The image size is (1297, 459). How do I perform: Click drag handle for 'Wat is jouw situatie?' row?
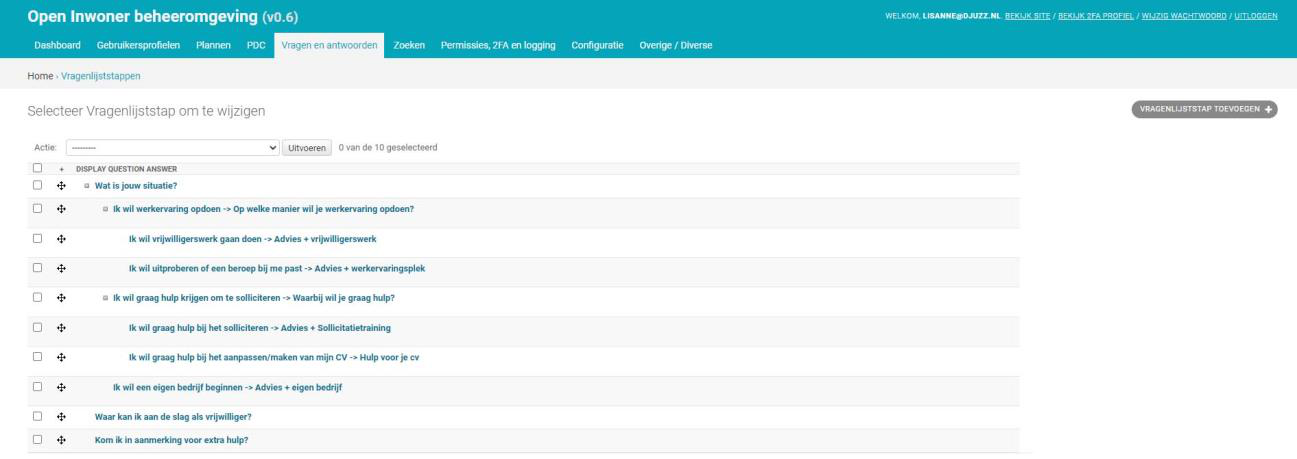point(61,185)
